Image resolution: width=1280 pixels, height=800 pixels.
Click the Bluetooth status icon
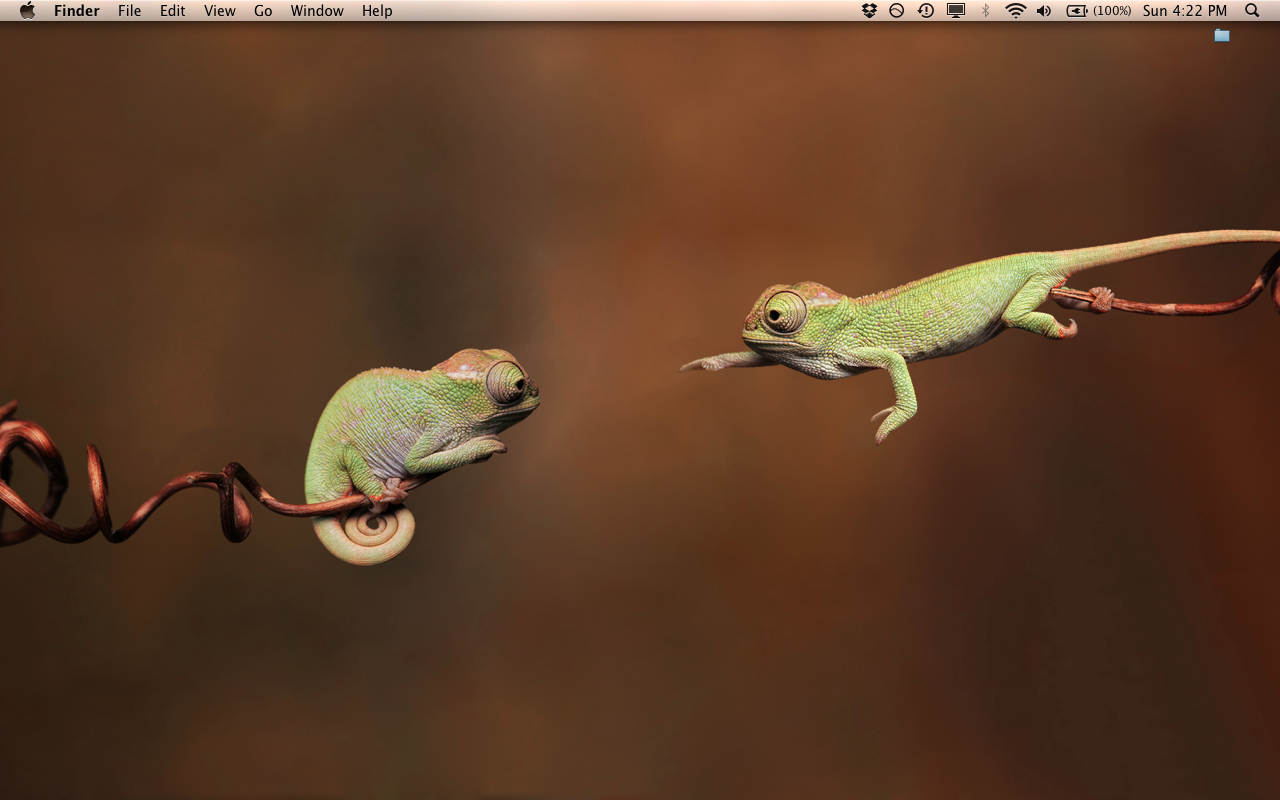[985, 11]
